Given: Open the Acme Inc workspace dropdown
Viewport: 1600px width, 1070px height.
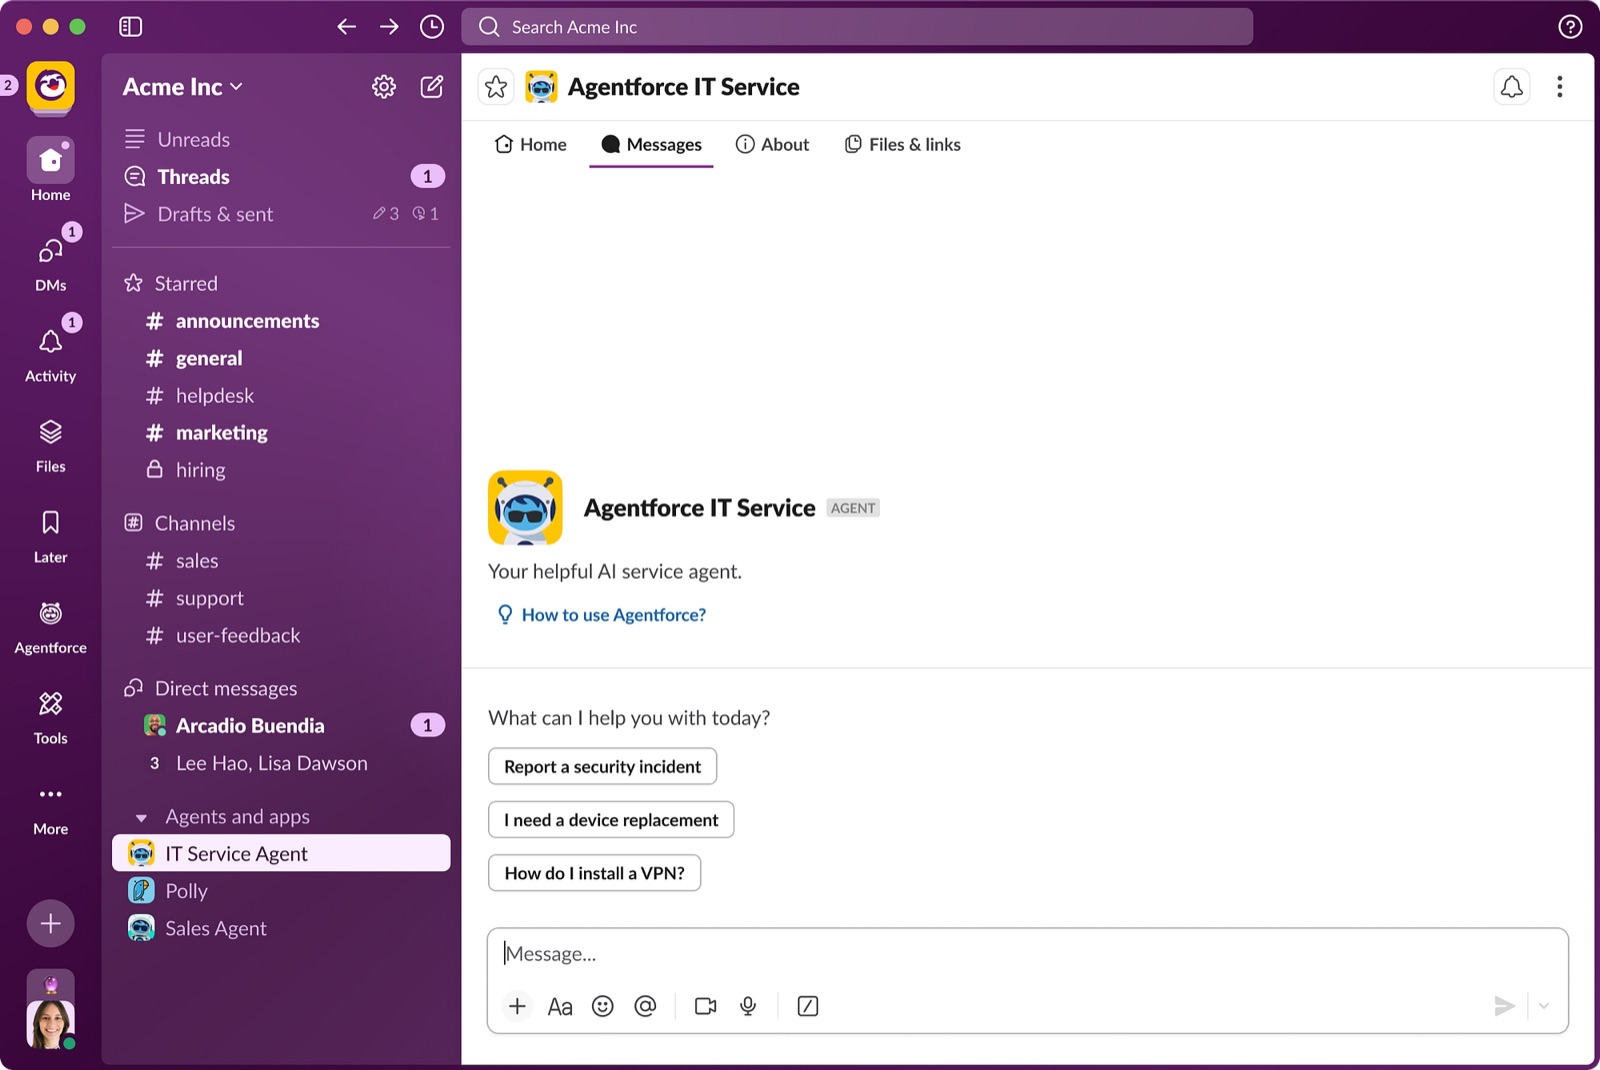Looking at the screenshot, I should click(x=183, y=87).
